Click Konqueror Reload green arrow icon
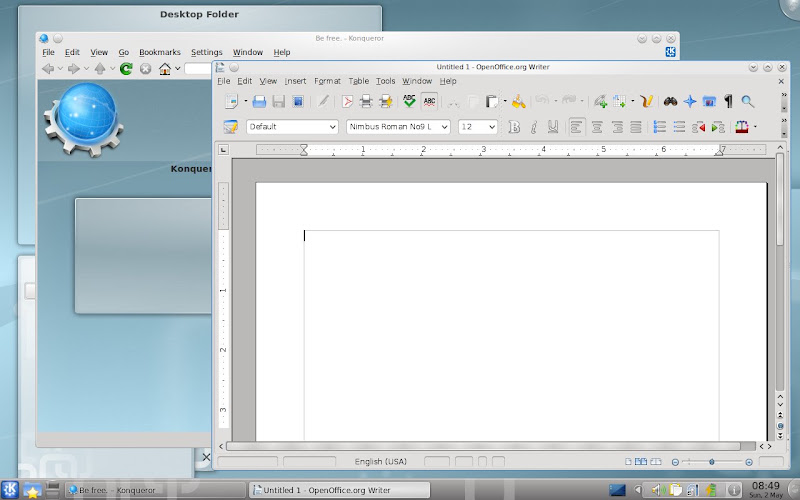The width and height of the screenshot is (800, 500). [126, 68]
